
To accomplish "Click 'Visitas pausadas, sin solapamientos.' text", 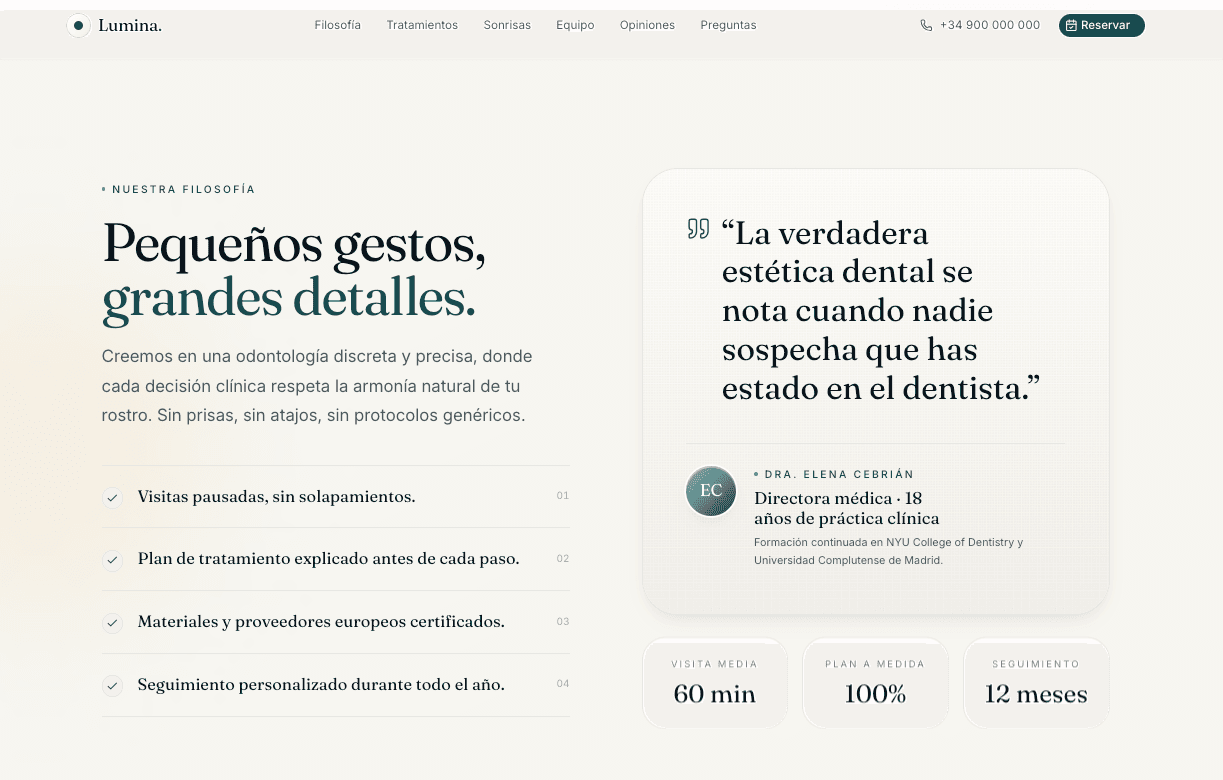I will tap(276, 496).
